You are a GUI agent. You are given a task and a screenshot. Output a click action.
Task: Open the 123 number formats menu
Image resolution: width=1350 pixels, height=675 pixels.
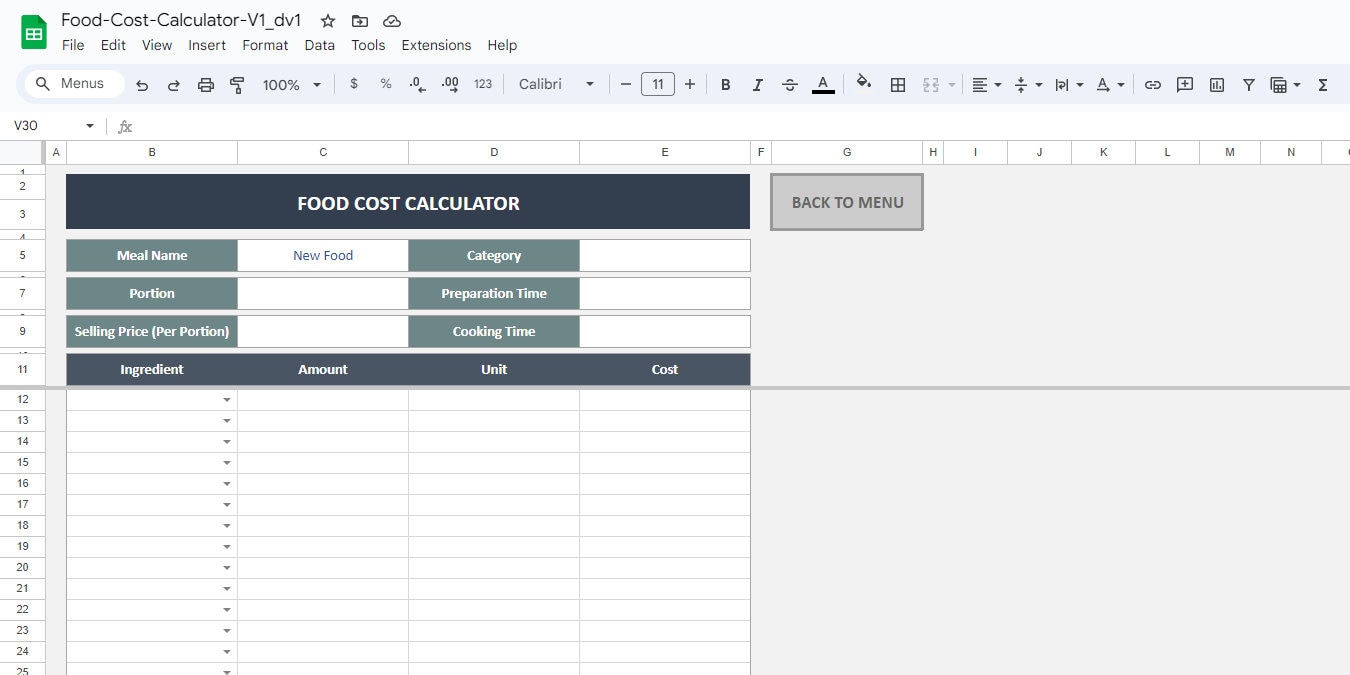point(483,84)
